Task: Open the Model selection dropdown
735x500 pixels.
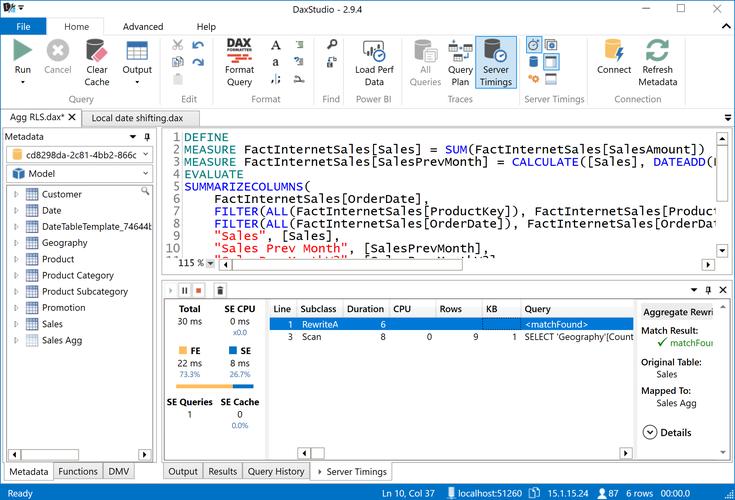Action: coord(147,173)
